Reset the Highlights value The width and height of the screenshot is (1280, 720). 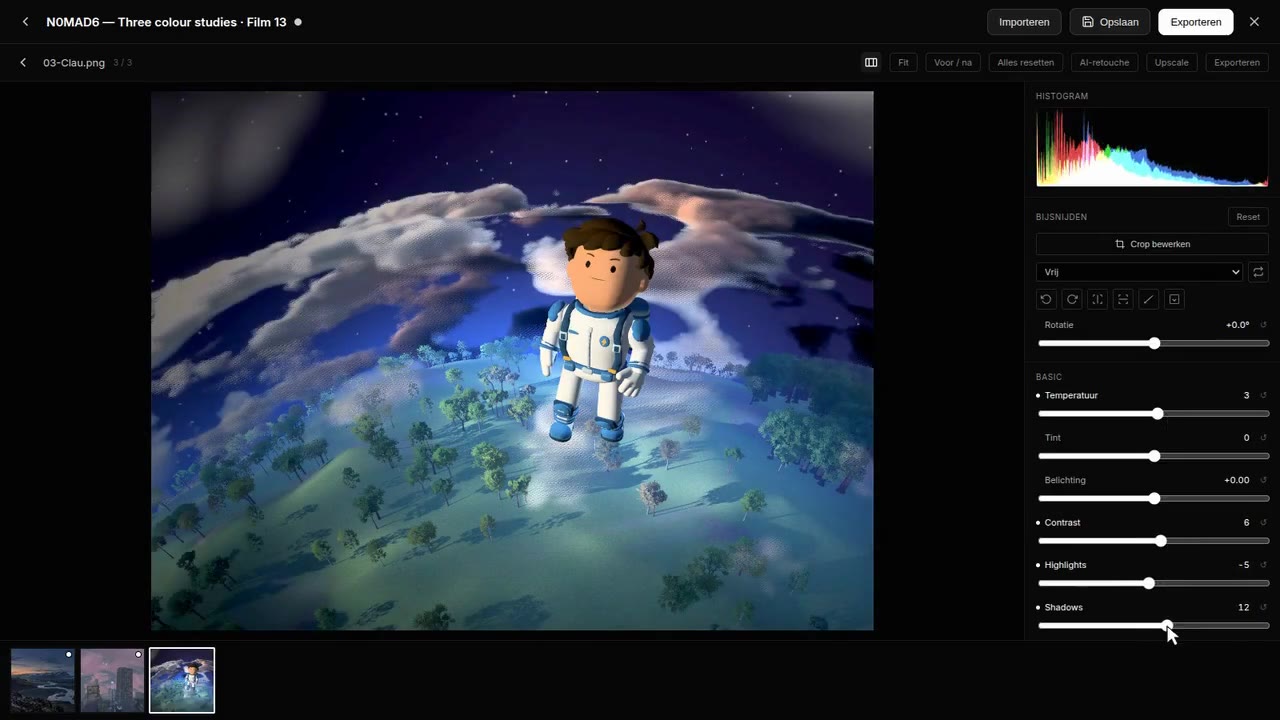coord(1263,565)
